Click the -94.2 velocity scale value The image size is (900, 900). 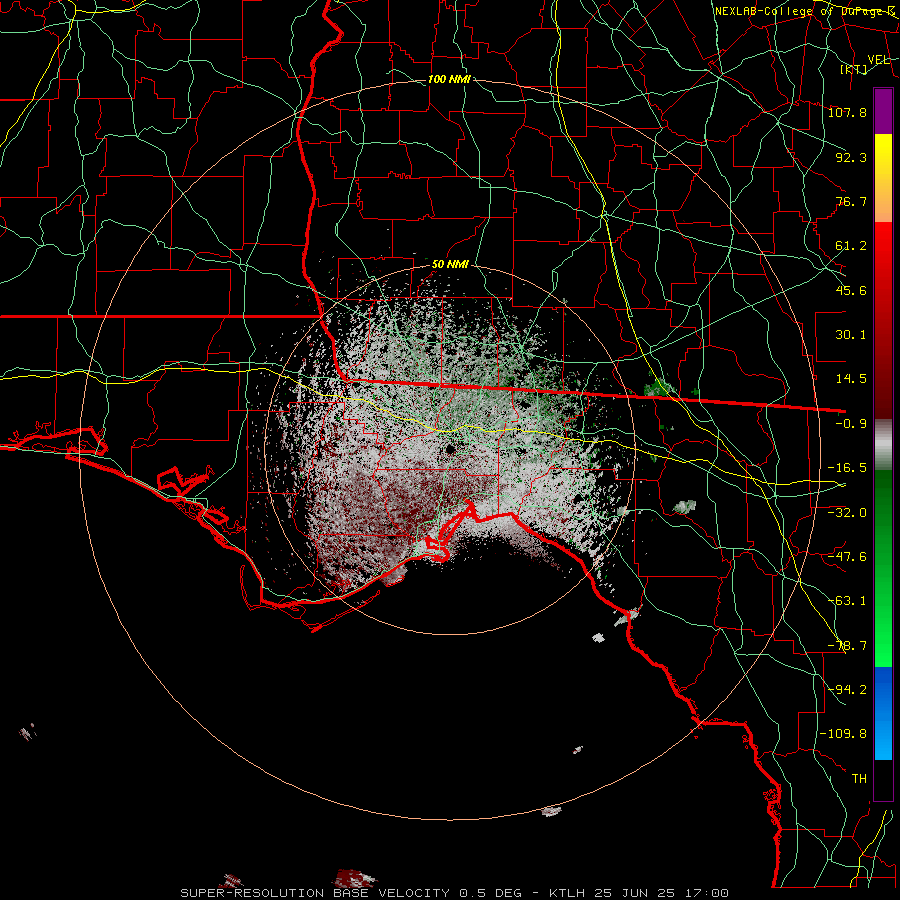[847, 690]
